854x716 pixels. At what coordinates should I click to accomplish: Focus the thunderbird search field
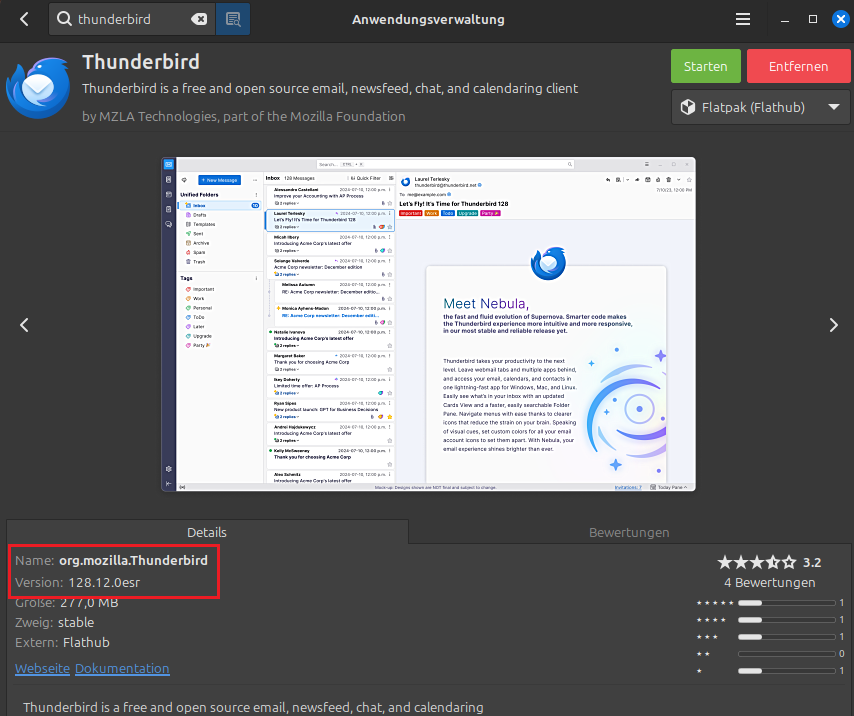point(131,20)
